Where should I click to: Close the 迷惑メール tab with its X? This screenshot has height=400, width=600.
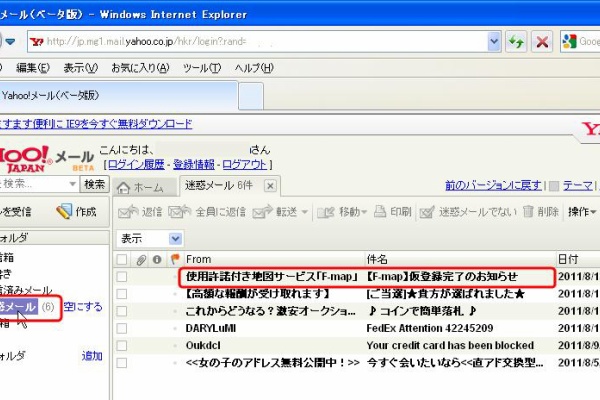270,186
